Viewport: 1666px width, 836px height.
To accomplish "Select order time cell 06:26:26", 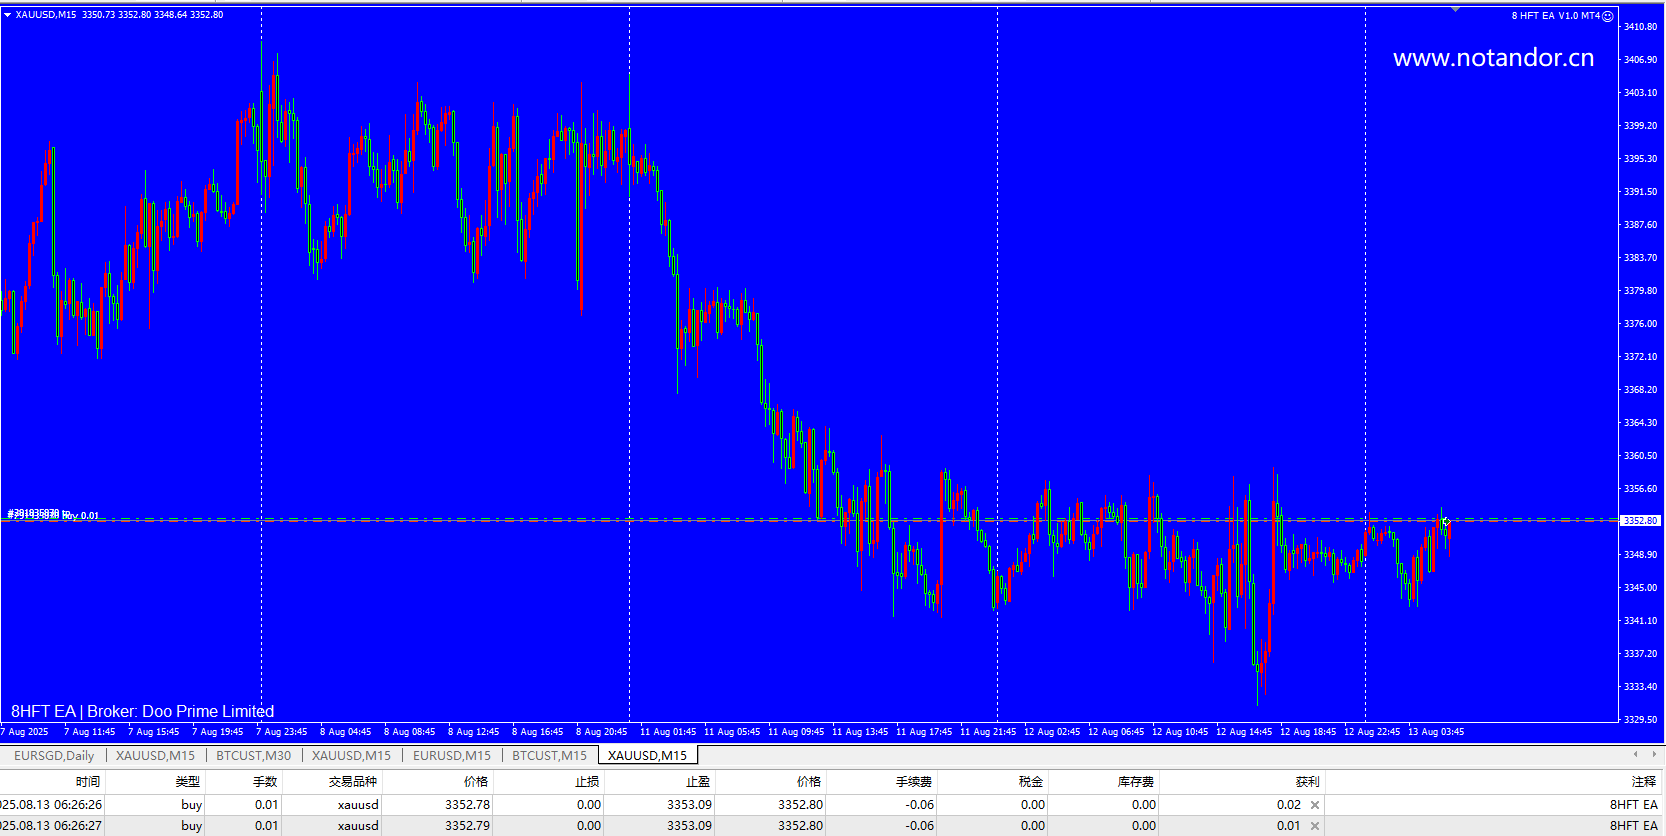I will [51, 805].
